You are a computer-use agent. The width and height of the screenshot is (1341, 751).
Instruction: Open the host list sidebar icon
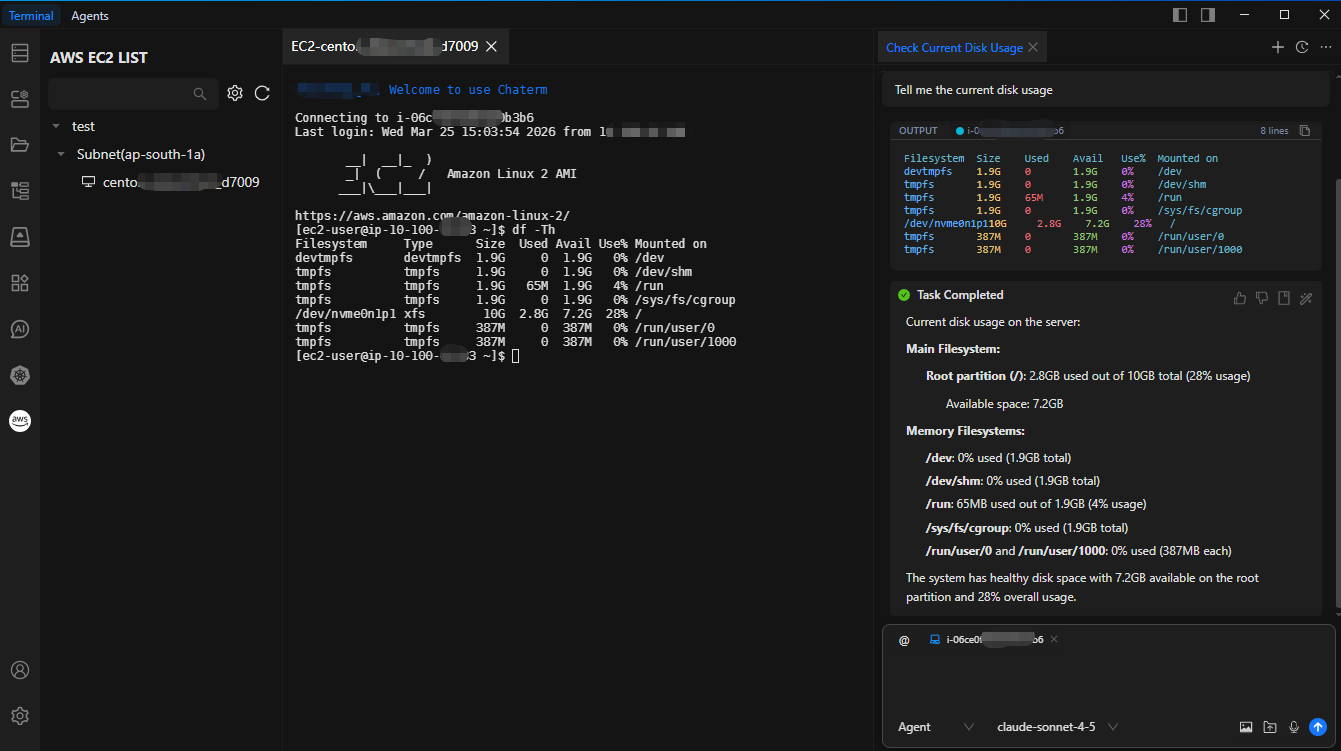click(20, 53)
